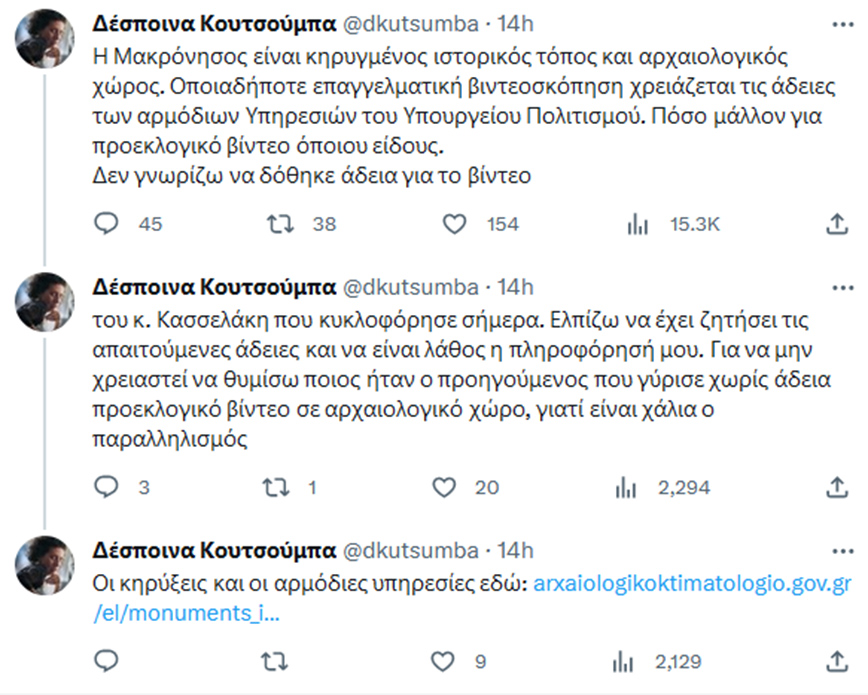Open the @dkutsumba handle in the first tweet
Screen dimensions: 868x695
coord(411,23)
